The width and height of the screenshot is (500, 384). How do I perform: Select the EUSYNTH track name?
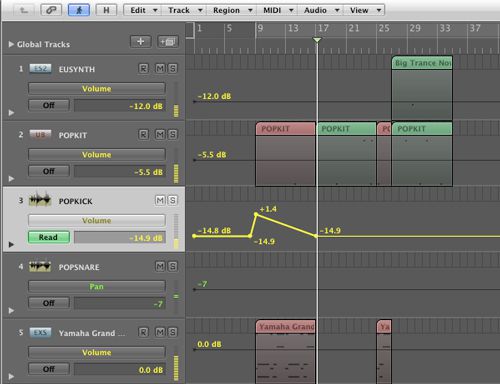77,69
